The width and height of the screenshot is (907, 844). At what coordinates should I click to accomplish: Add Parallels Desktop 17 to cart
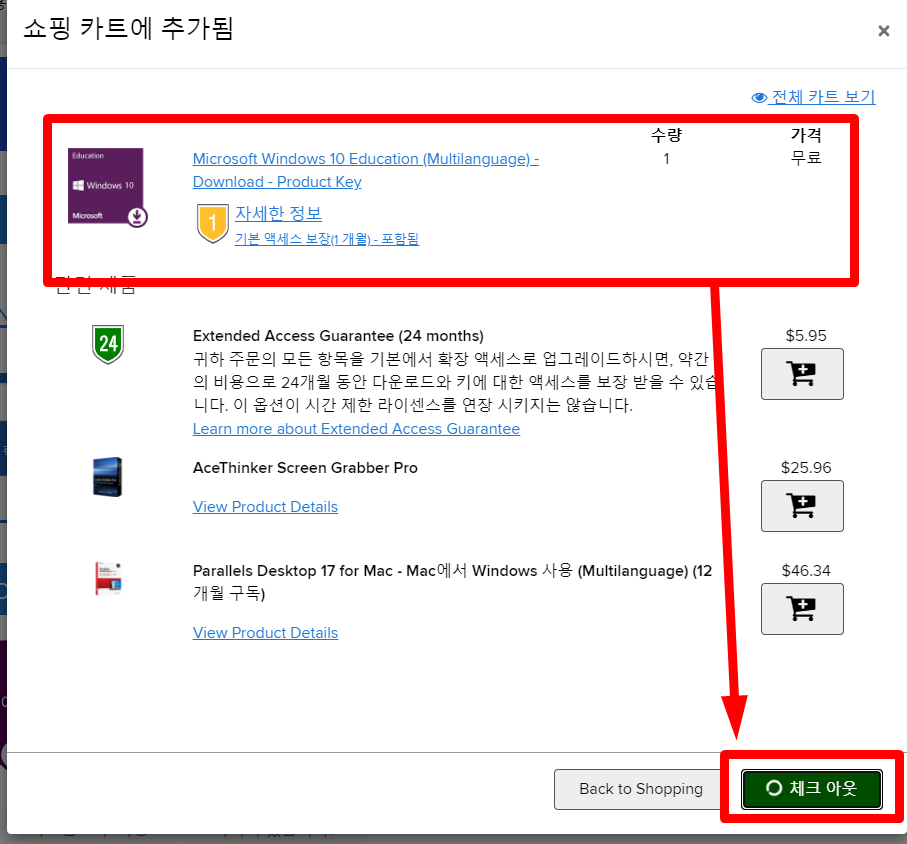tap(802, 609)
